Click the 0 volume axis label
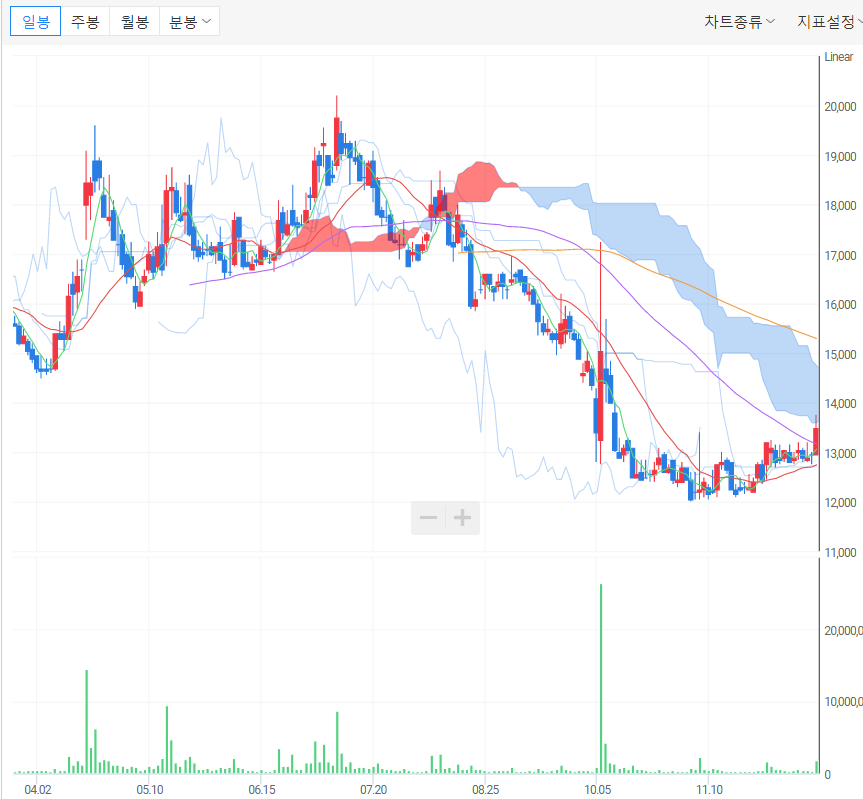 (x=827, y=775)
